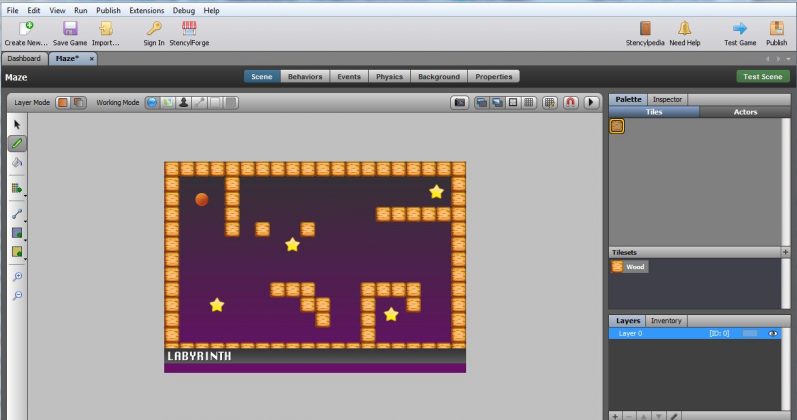The height and width of the screenshot is (420, 797).
Task: Select the blue globe Working Mode
Action: click(x=152, y=103)
